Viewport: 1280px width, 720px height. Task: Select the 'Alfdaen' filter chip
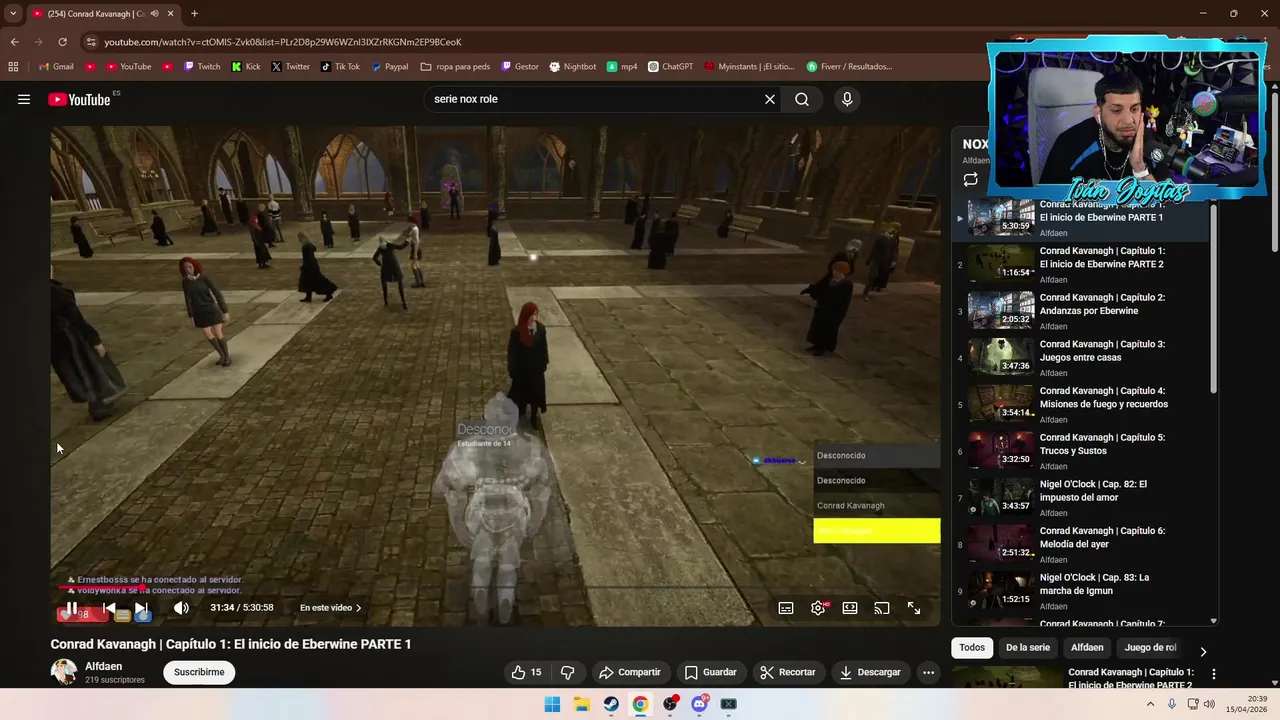[x=1087, y=648]
